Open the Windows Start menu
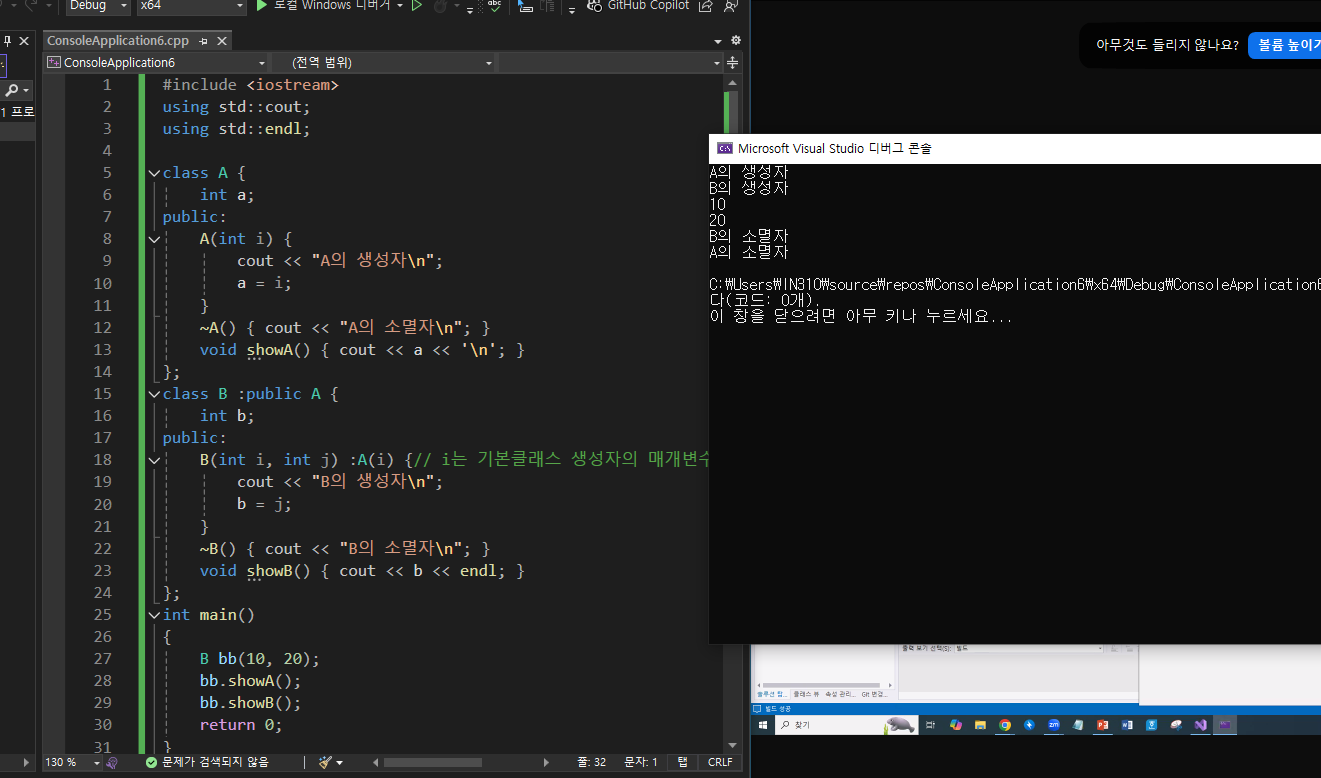This screenshot has height=778, width=1321. 763,725
